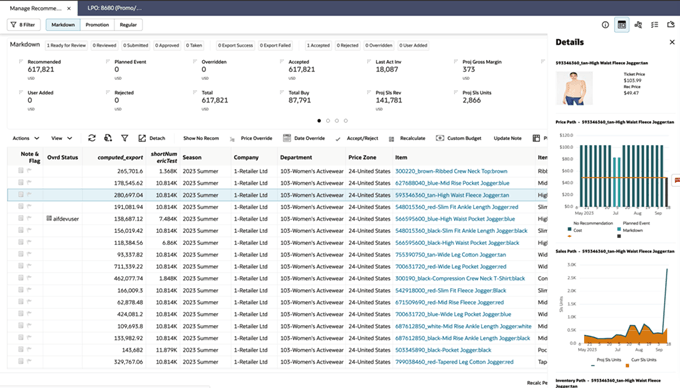Close the Details panel
Image resolution: width=680 pixels, height=388 pixels.
tap(672, 42)
